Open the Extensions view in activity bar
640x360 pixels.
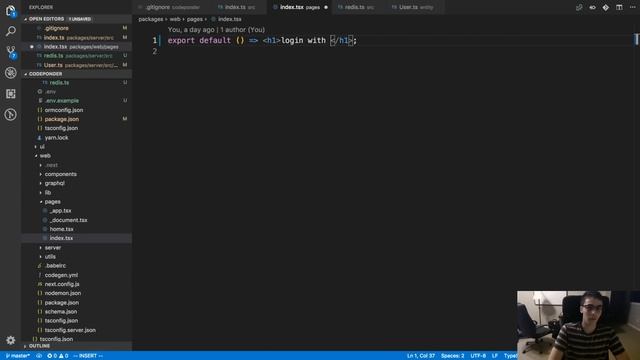(11, 94)
